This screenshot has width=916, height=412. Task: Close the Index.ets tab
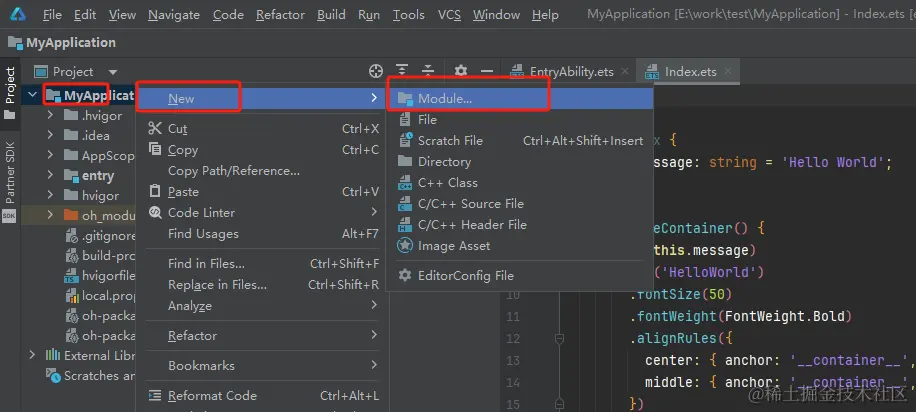click(728, 71)
